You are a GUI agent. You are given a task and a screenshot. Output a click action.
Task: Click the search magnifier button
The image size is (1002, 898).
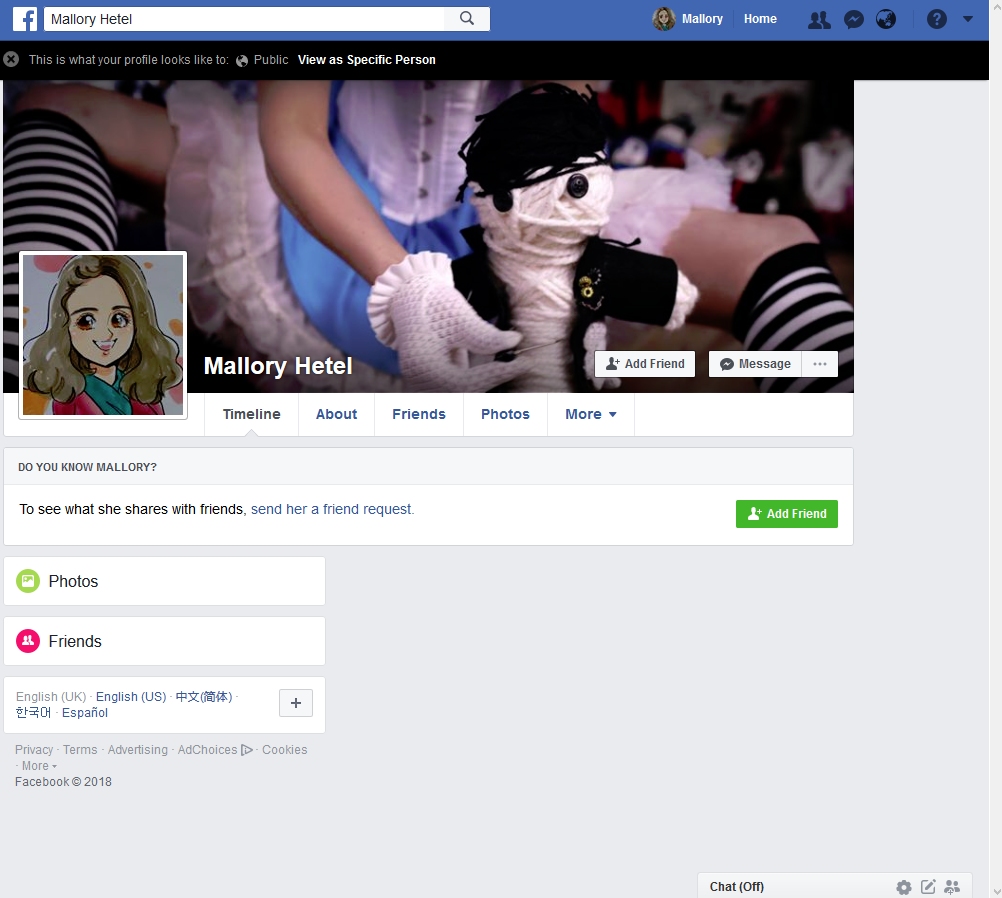click(x=467, y=19)
